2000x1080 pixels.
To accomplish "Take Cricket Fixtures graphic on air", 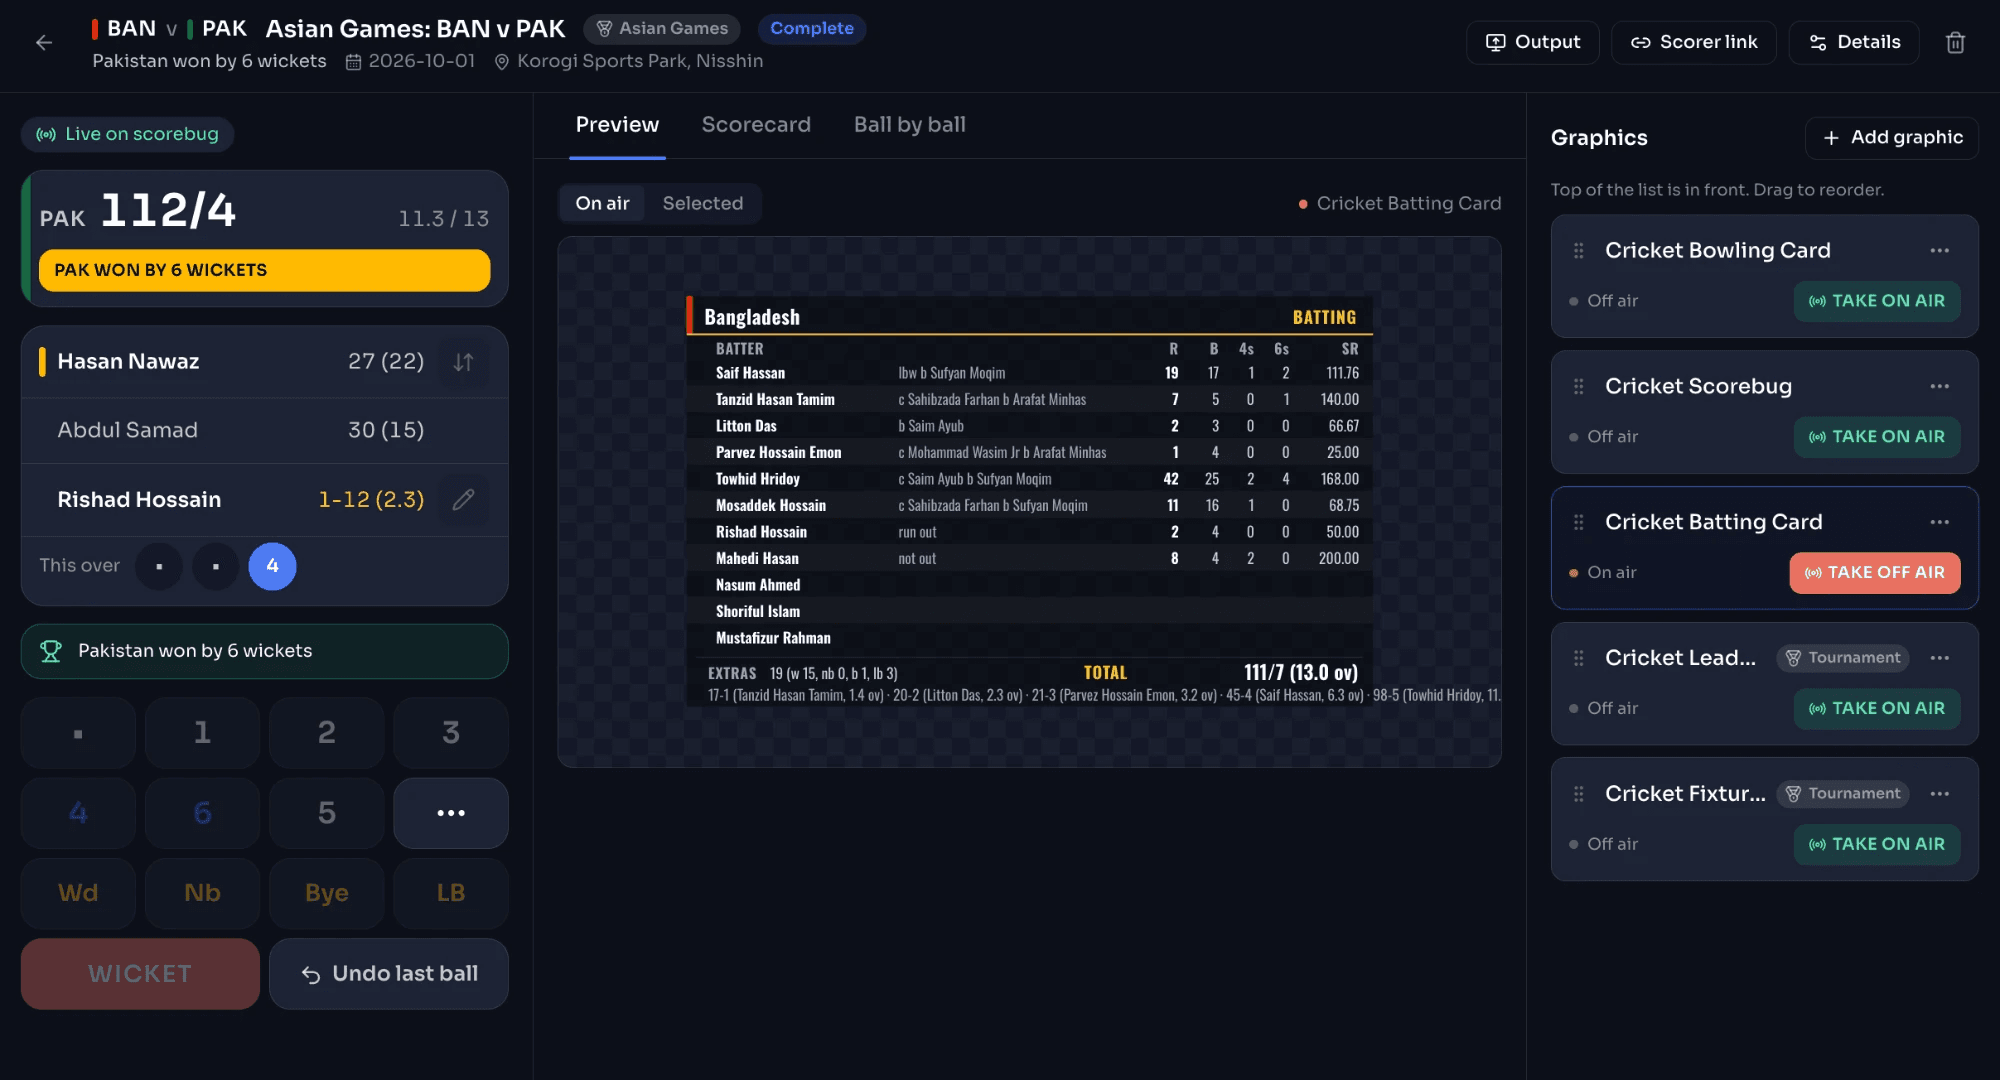I will click(1876, 845).
